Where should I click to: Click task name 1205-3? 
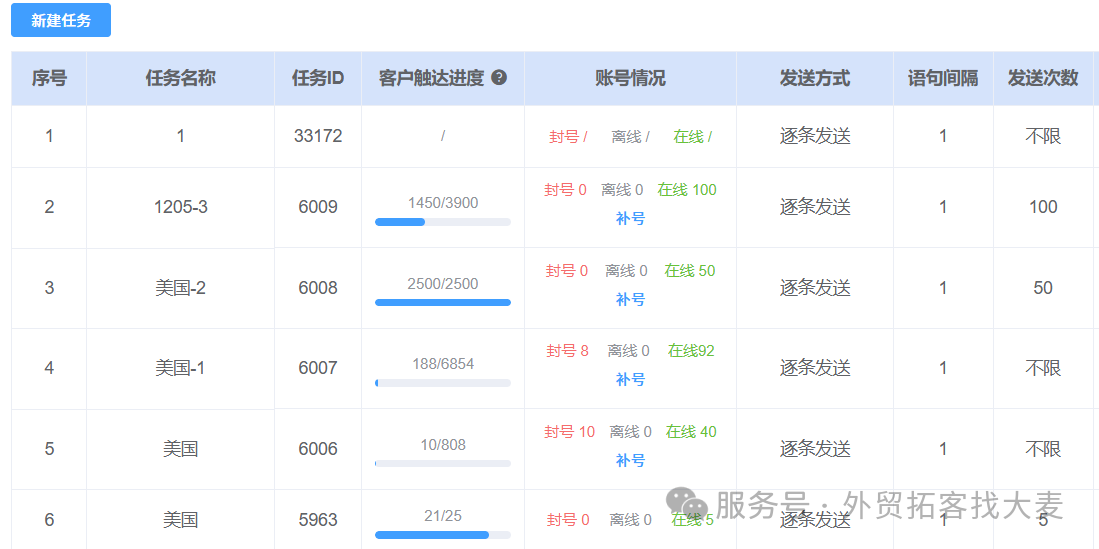181,207
